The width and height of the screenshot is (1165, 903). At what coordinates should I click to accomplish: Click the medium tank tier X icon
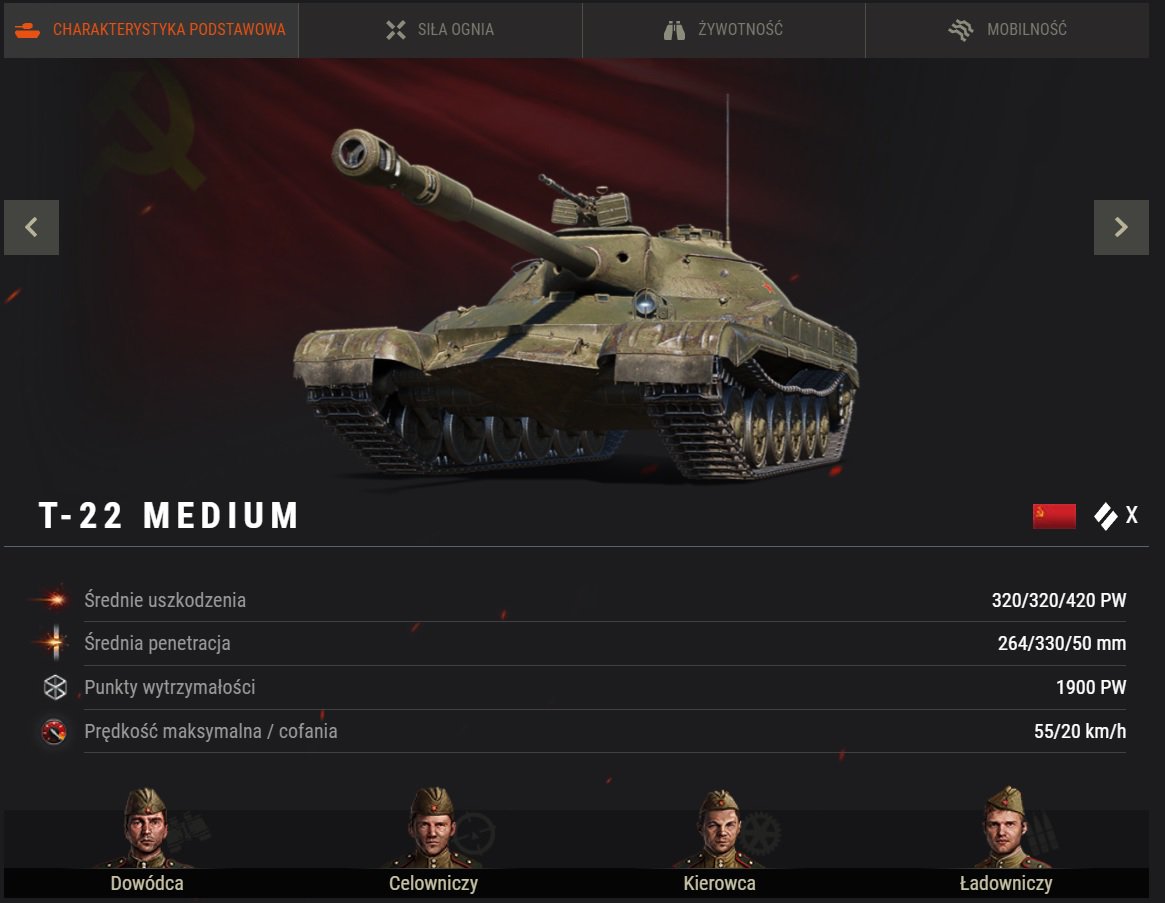pyautogui.click(x=1115, y=516)
